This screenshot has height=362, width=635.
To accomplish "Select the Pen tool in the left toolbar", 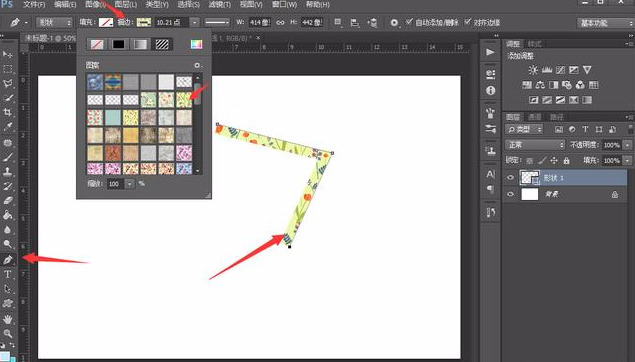I will [8, 259].
